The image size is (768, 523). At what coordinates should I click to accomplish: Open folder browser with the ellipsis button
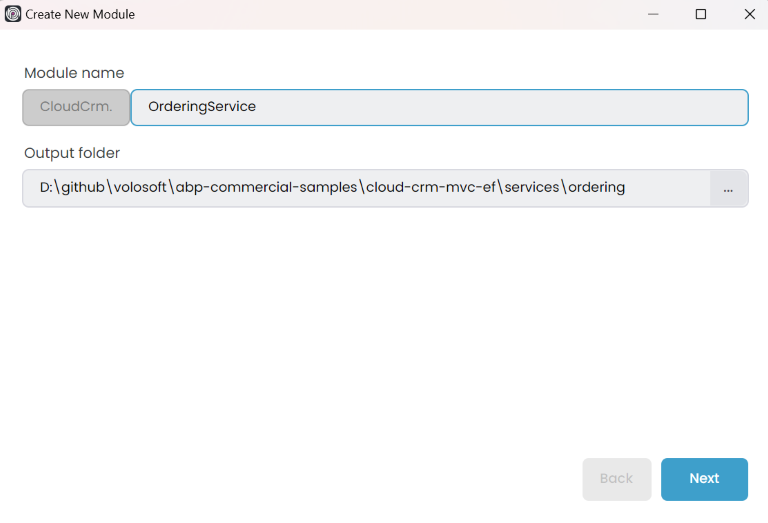tap(728, 188)
